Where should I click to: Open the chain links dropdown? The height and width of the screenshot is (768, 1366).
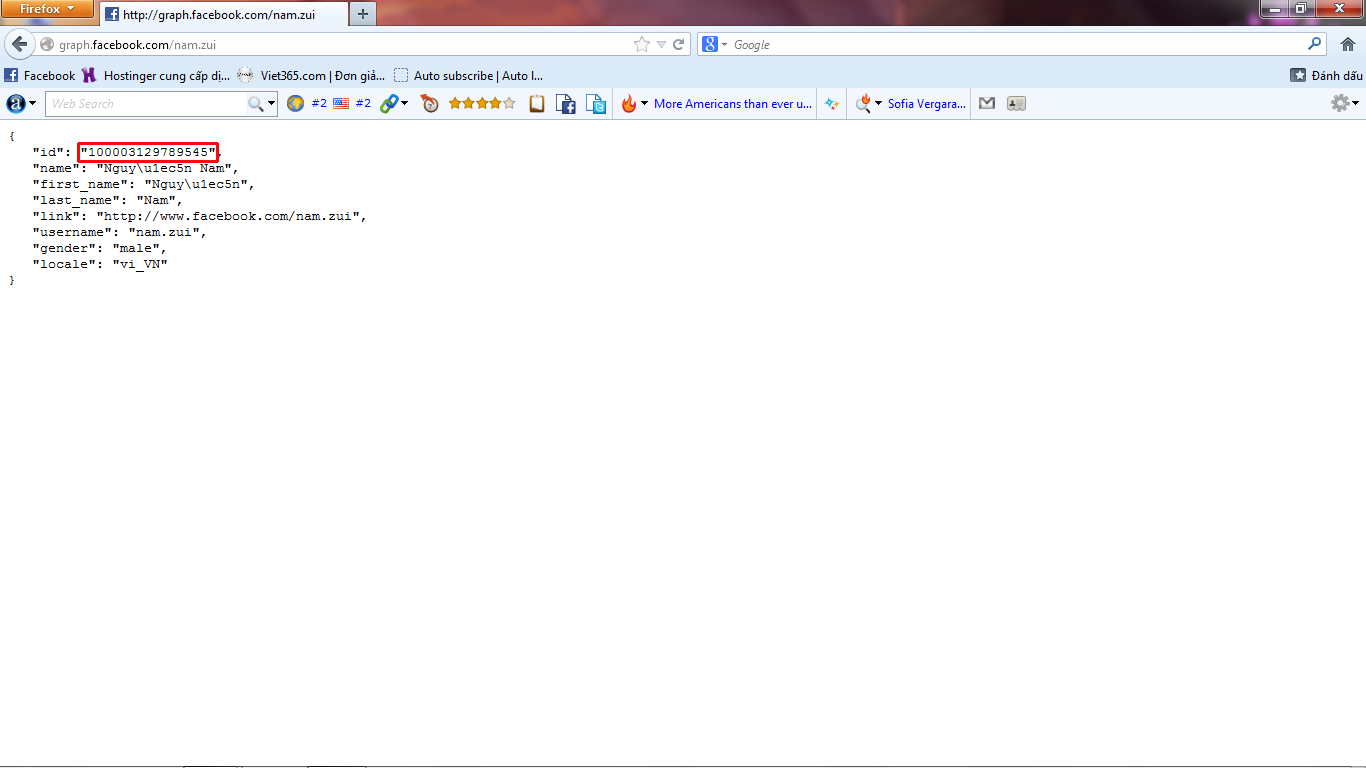394,103
